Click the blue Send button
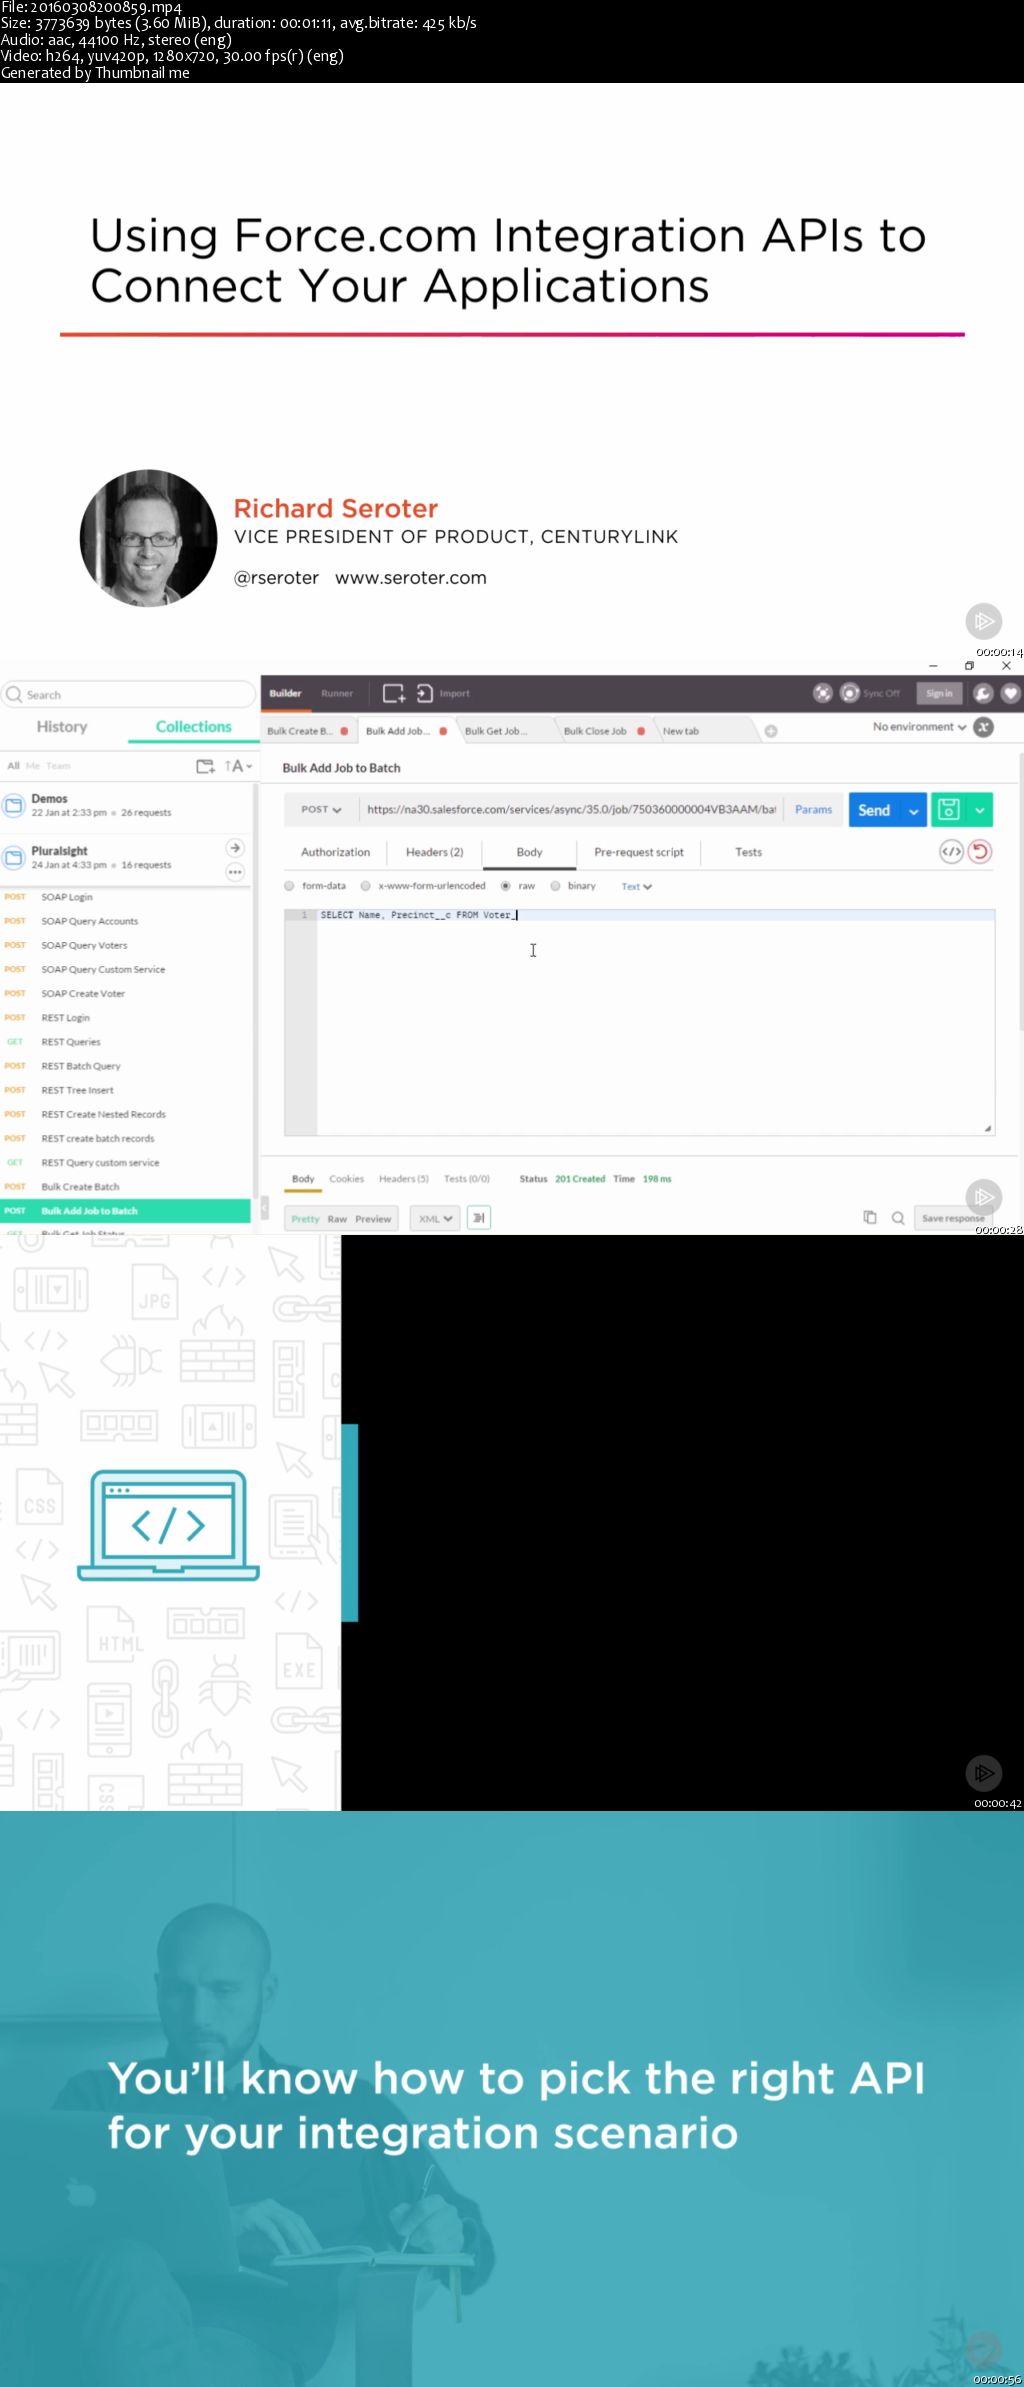Image resolution: width=1024 pixels, height=2387 pixels. point(875,810)
